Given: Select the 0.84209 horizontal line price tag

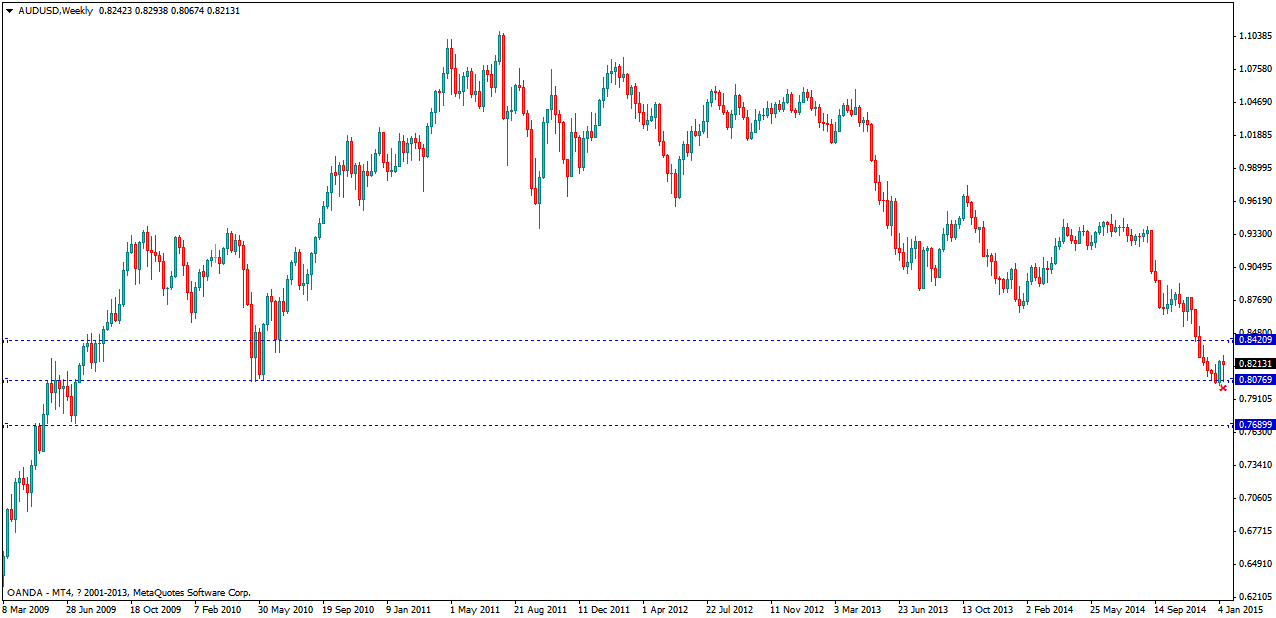Looking at the screenshot, I should [1255, 340].
